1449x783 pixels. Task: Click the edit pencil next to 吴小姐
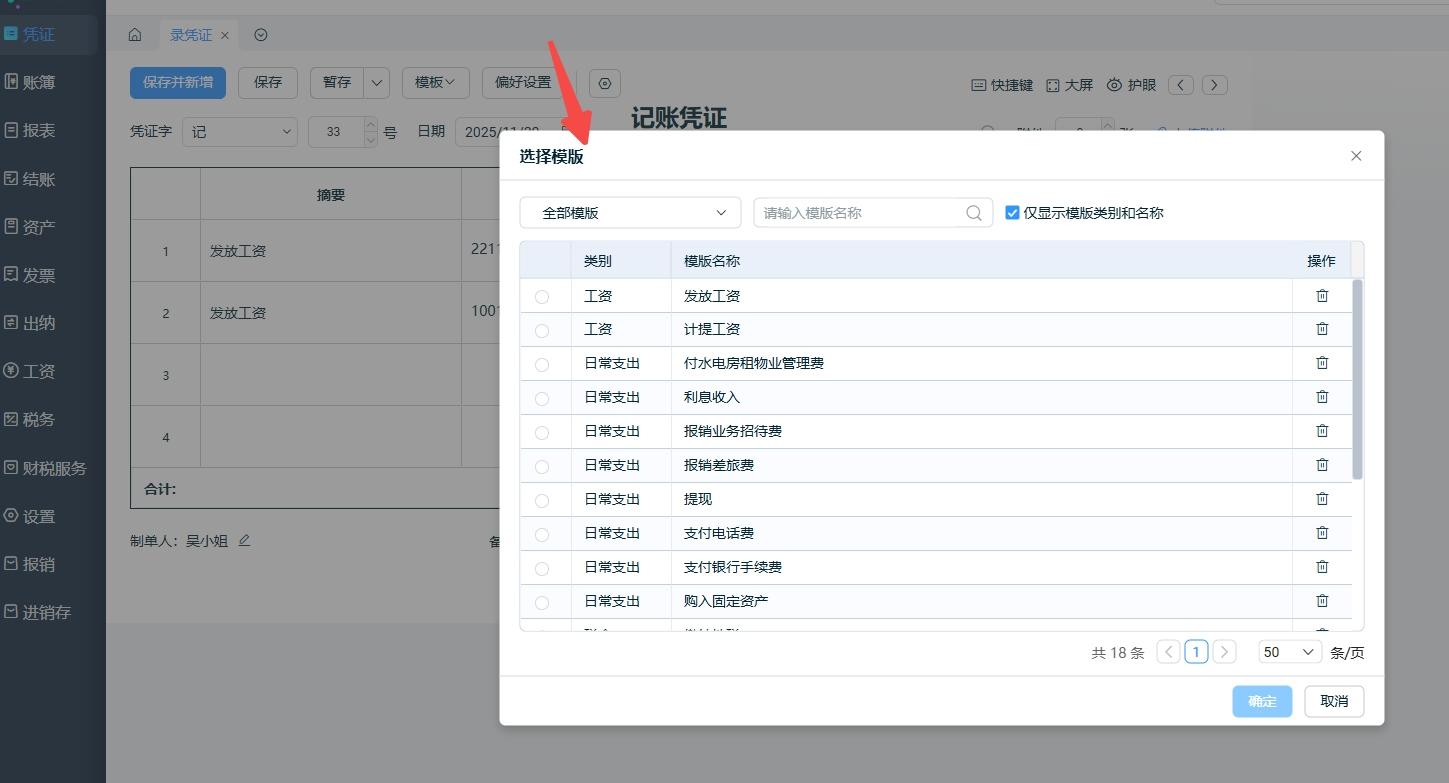point(244,541)
